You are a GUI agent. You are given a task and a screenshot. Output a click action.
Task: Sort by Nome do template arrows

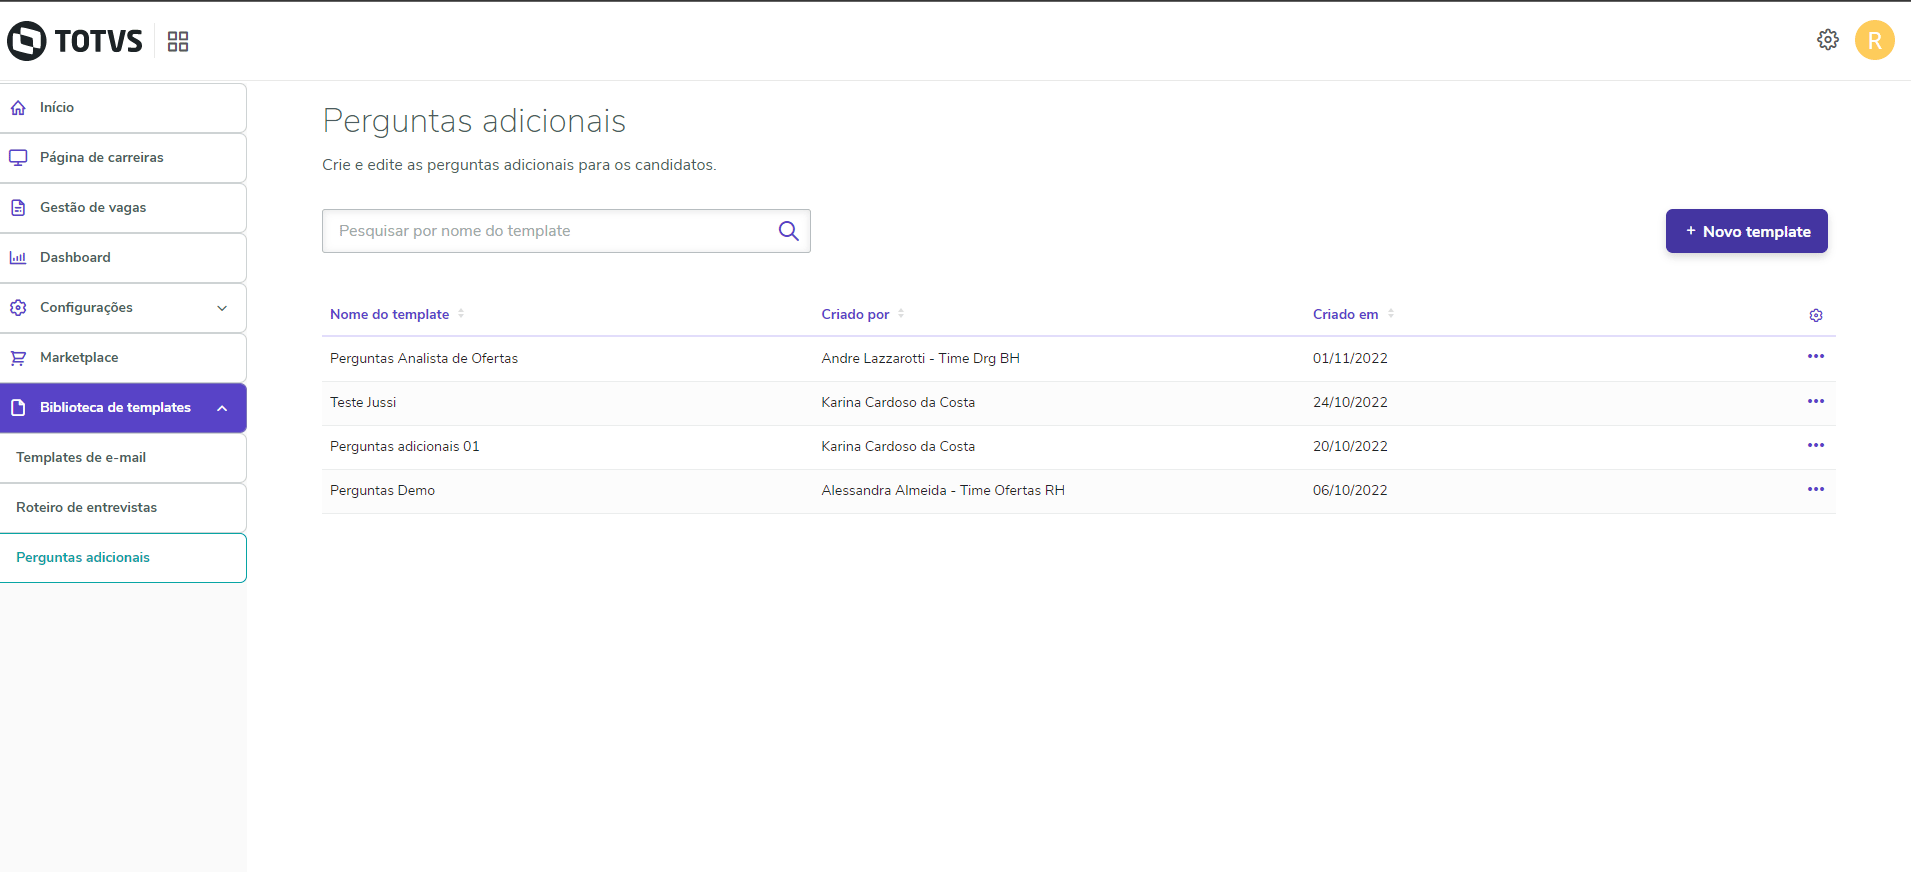461,314
